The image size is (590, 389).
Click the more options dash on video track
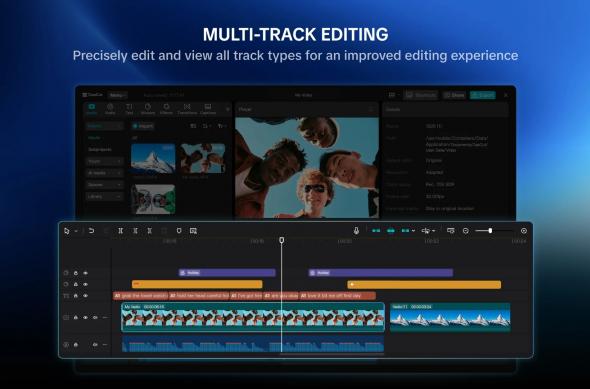pyautogui.click(x=105, y=318)
